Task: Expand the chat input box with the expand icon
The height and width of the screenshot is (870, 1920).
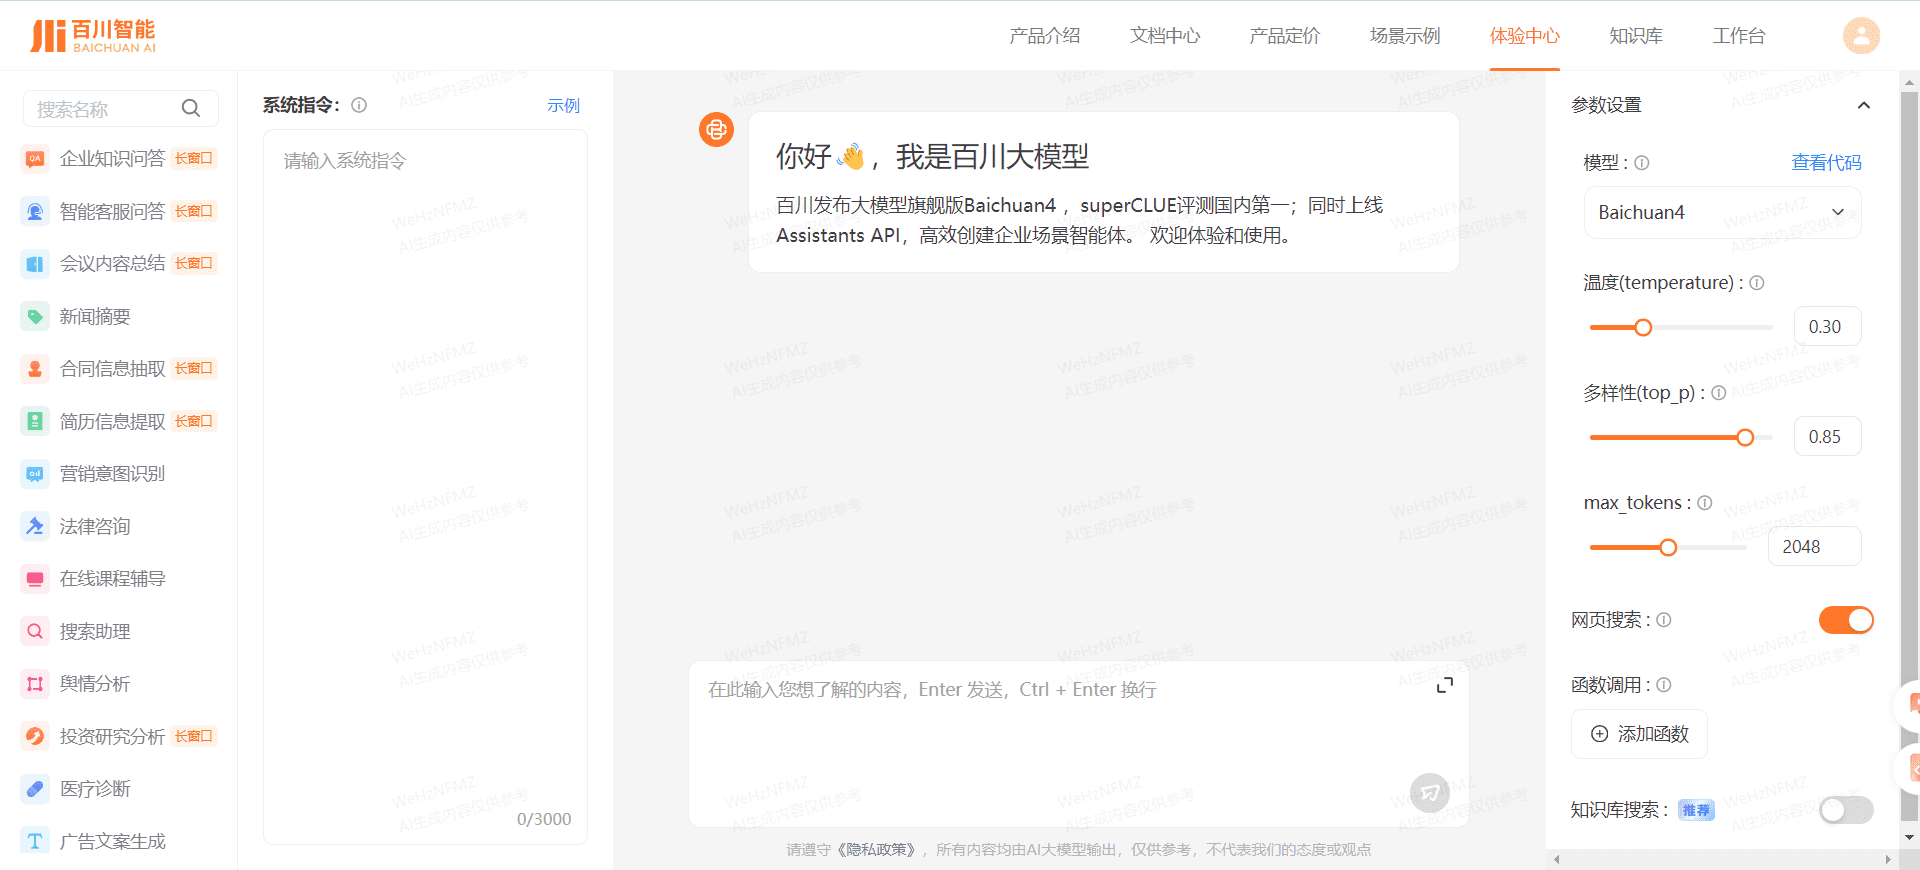Action: pos(1444,685)
